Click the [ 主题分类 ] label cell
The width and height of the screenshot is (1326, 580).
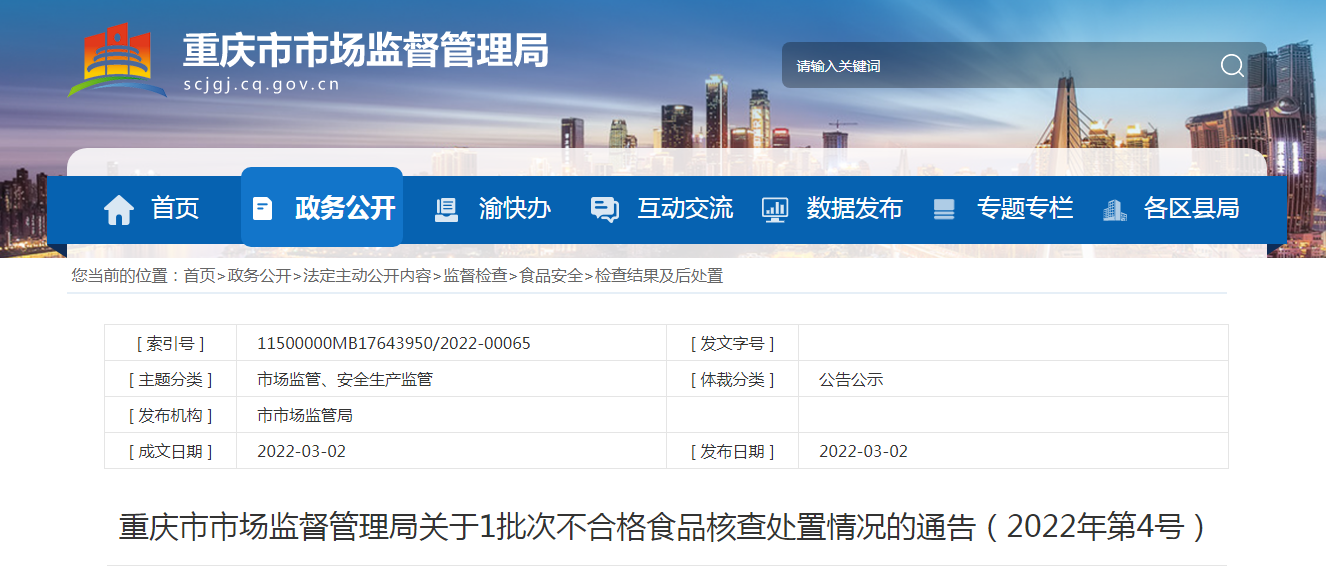[x=170, y=380]
